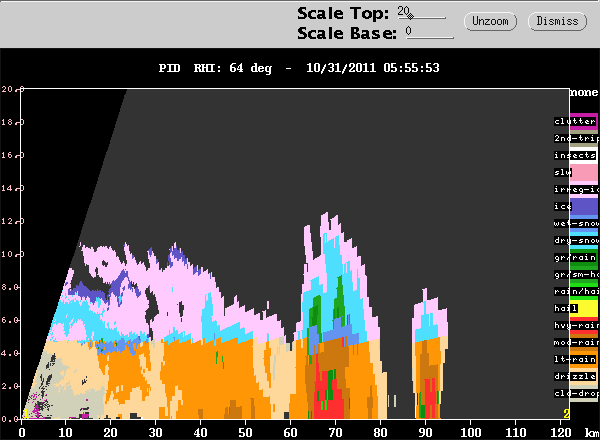Click the Dismiss button
Viewport: 600px width, 440px height.
[557, 21]
